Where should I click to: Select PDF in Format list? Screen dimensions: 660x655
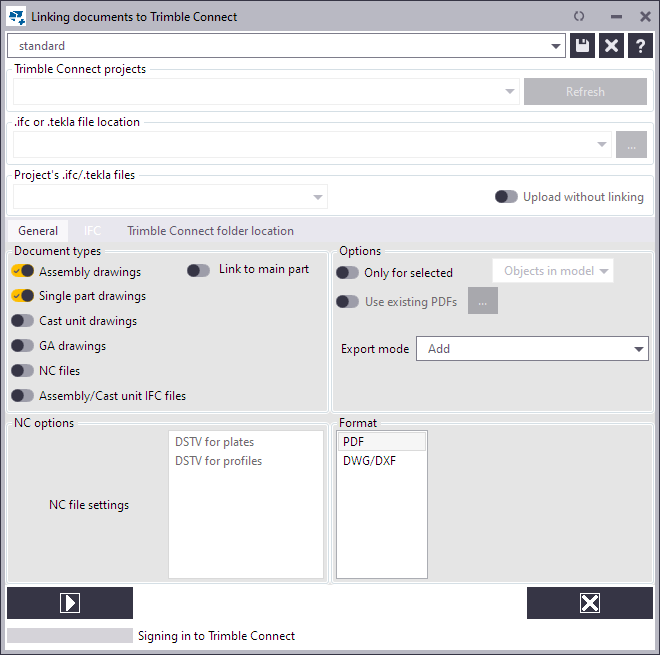pos(382,442)
